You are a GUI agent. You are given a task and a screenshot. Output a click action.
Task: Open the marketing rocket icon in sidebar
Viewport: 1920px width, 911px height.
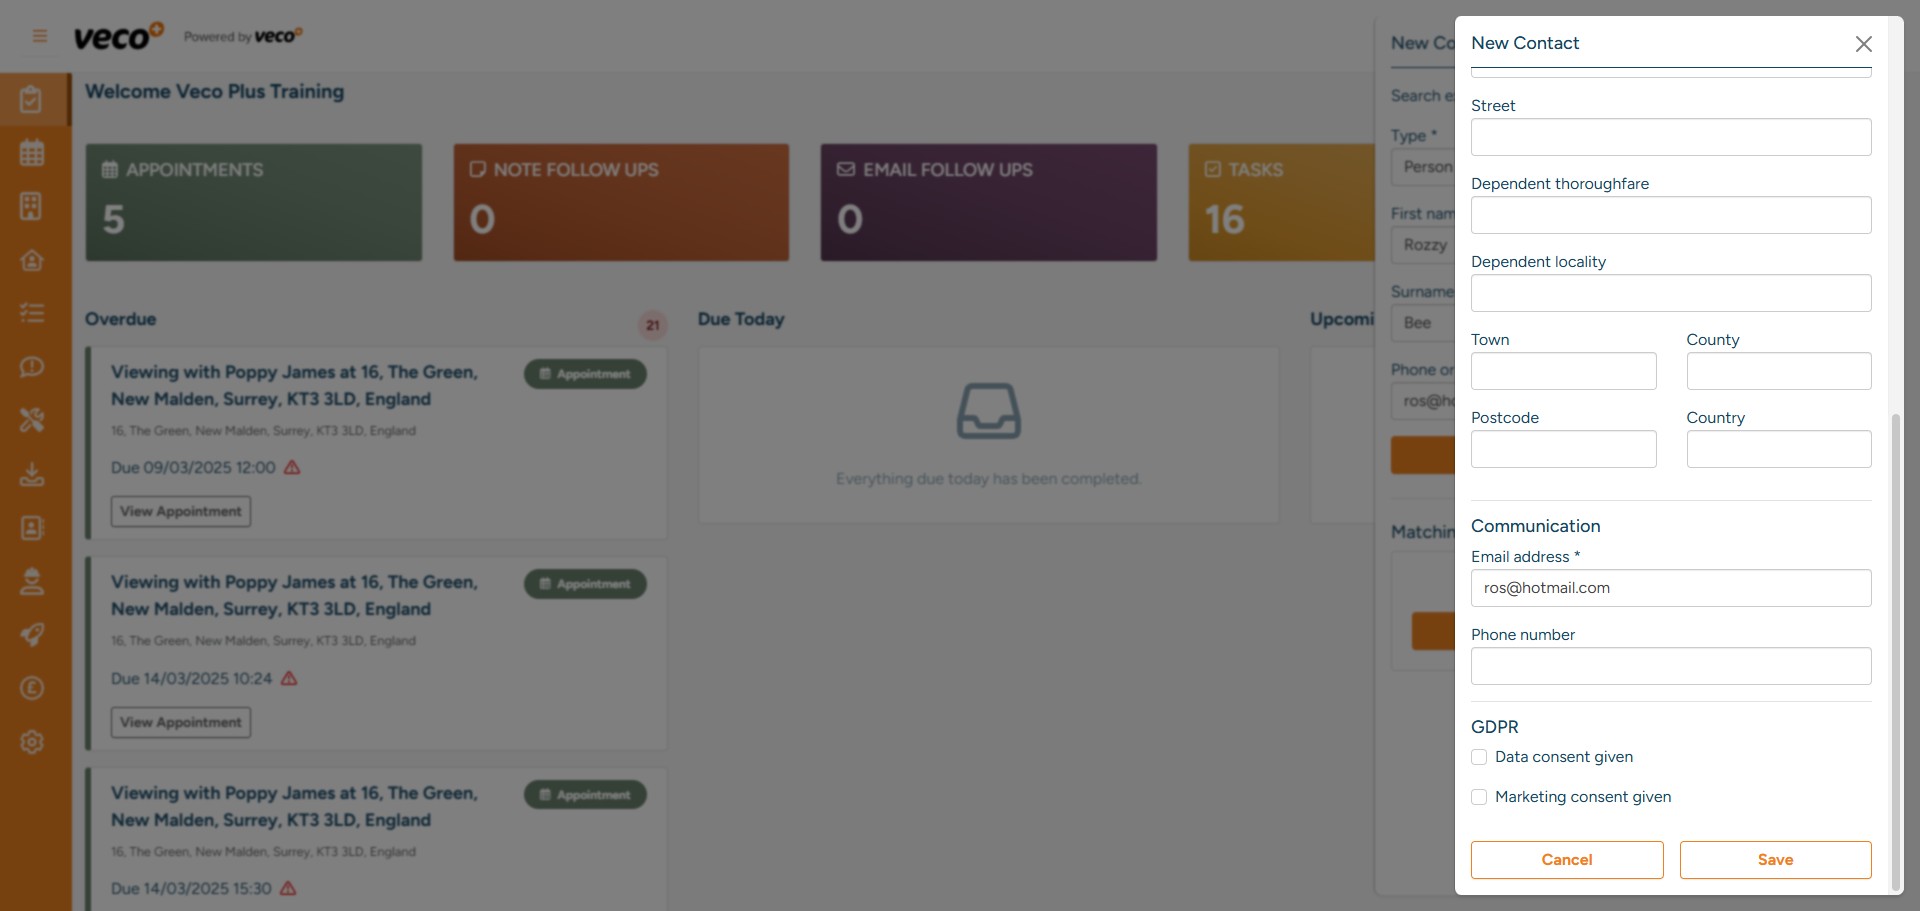[x=33, y=635]
